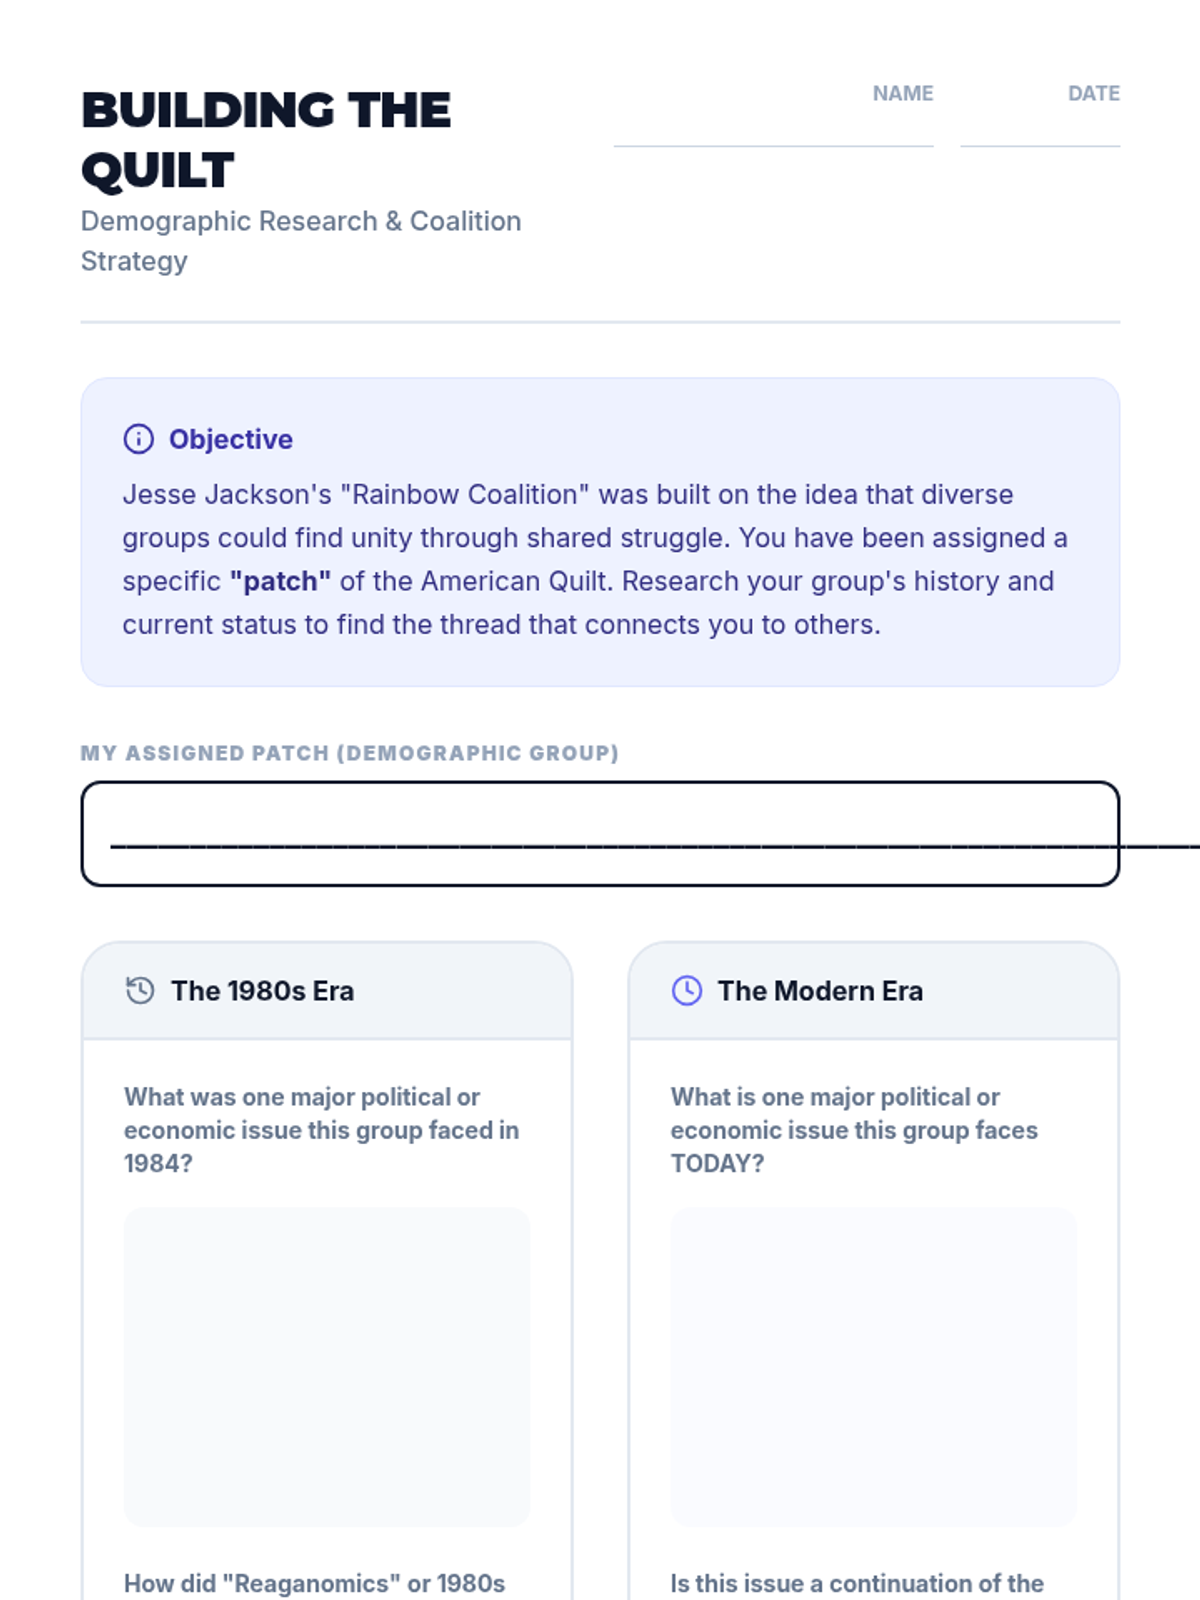
Task: Click the "Rainbow Coalition" phrase in the objective paragraph
Action: (x=465, y=494)
